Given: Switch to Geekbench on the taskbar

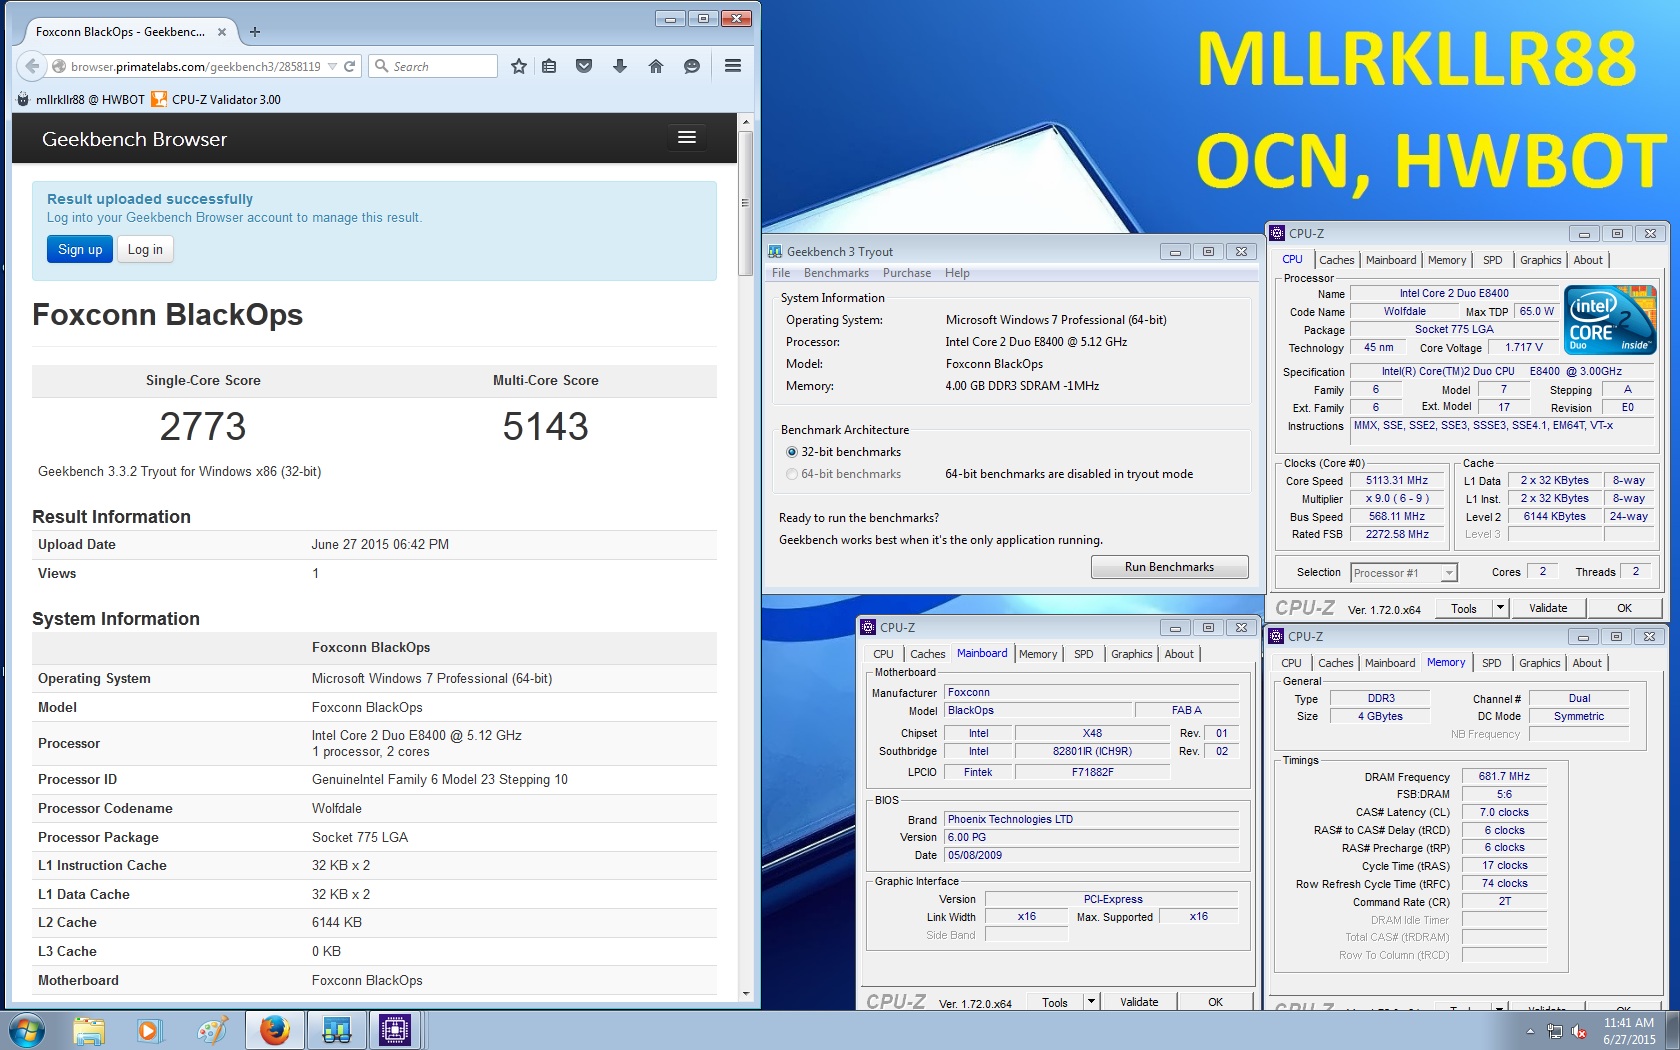Looking at the screenshot, I should 336,1030.
